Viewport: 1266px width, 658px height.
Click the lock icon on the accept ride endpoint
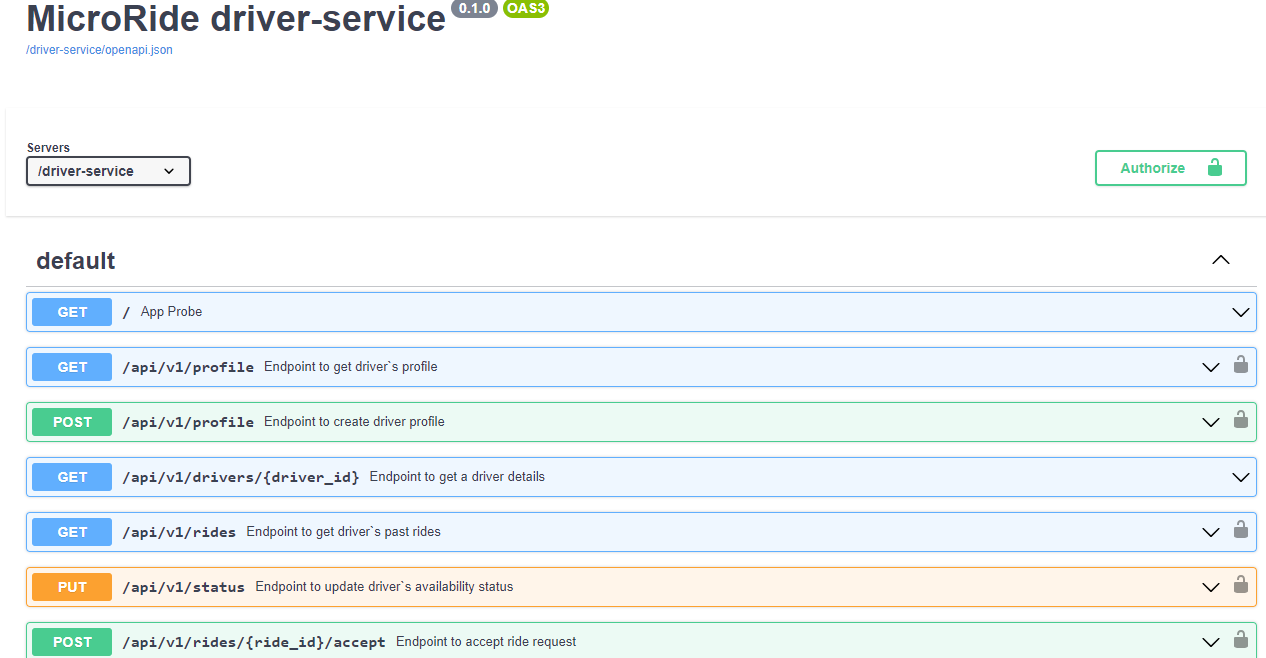pos(1241,640)
